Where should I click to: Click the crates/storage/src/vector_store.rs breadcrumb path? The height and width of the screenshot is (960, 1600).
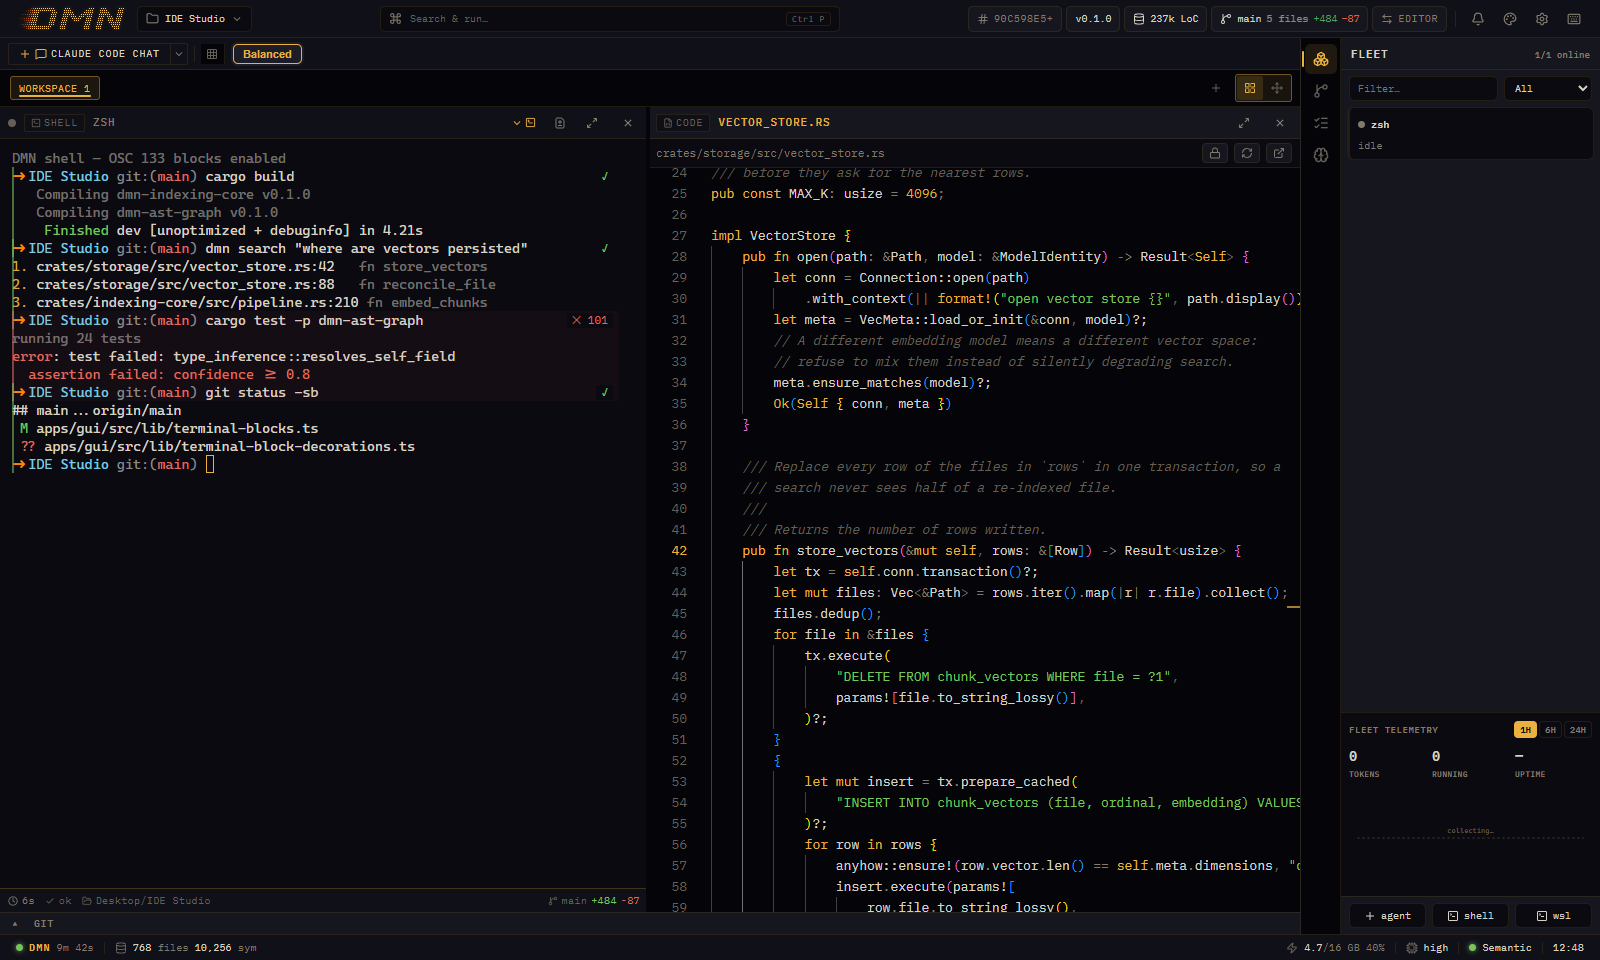tap(770, 154)
